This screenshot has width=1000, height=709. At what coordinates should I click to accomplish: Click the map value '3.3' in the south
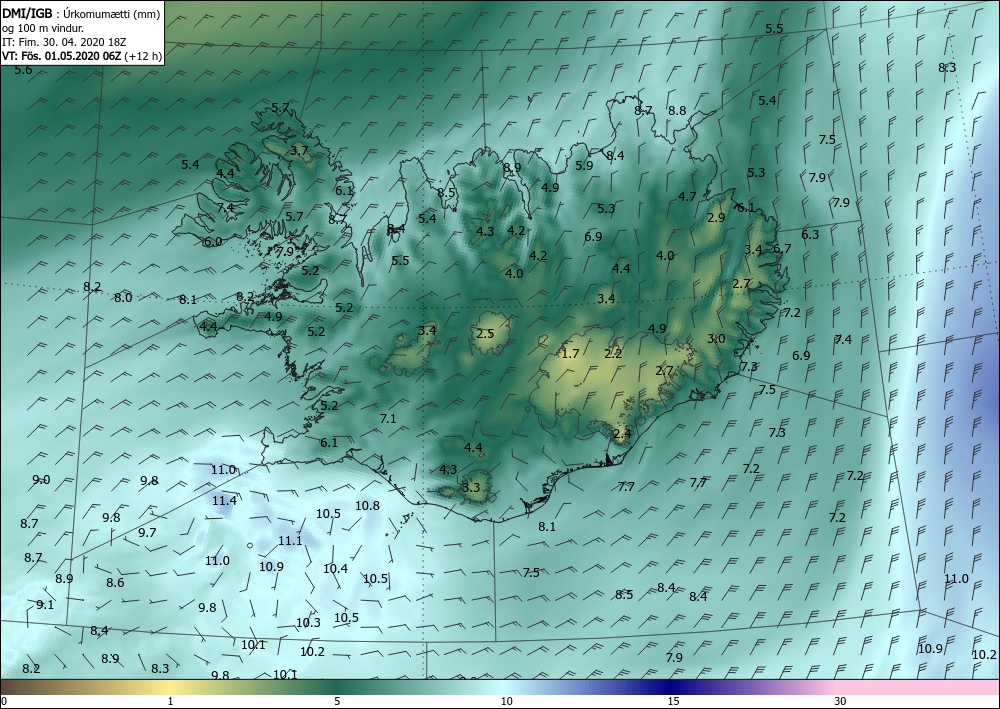(x=471, y=488)
